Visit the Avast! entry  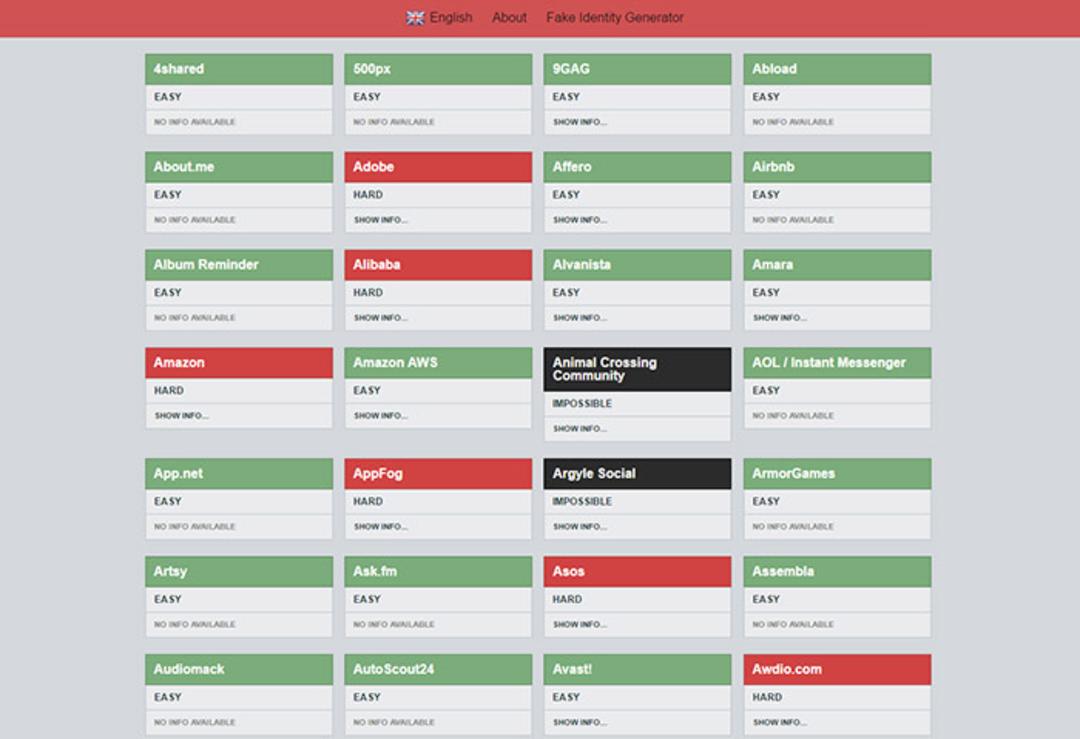pos(572,669)
